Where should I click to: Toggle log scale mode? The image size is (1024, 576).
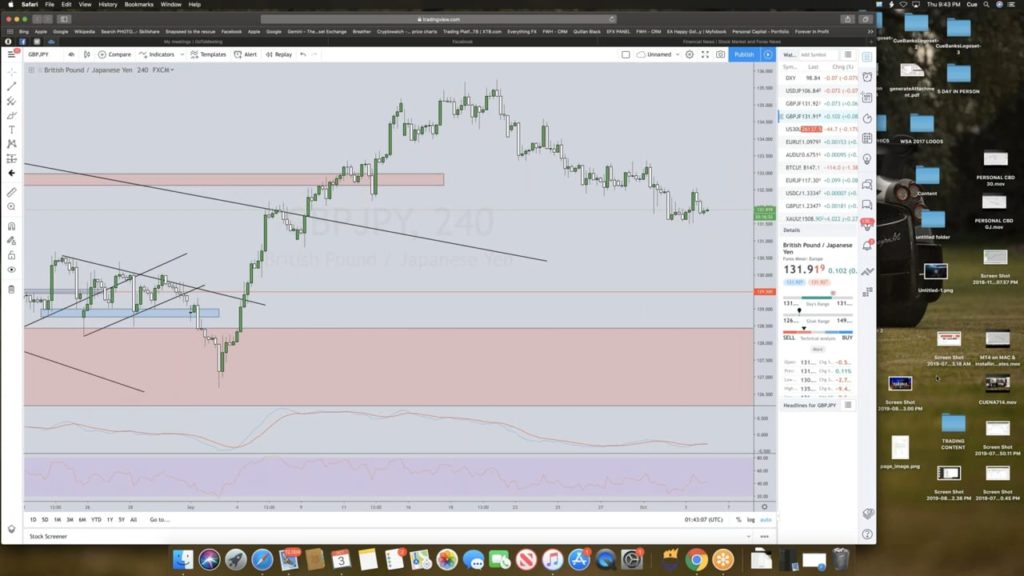(x=750, y=520)
